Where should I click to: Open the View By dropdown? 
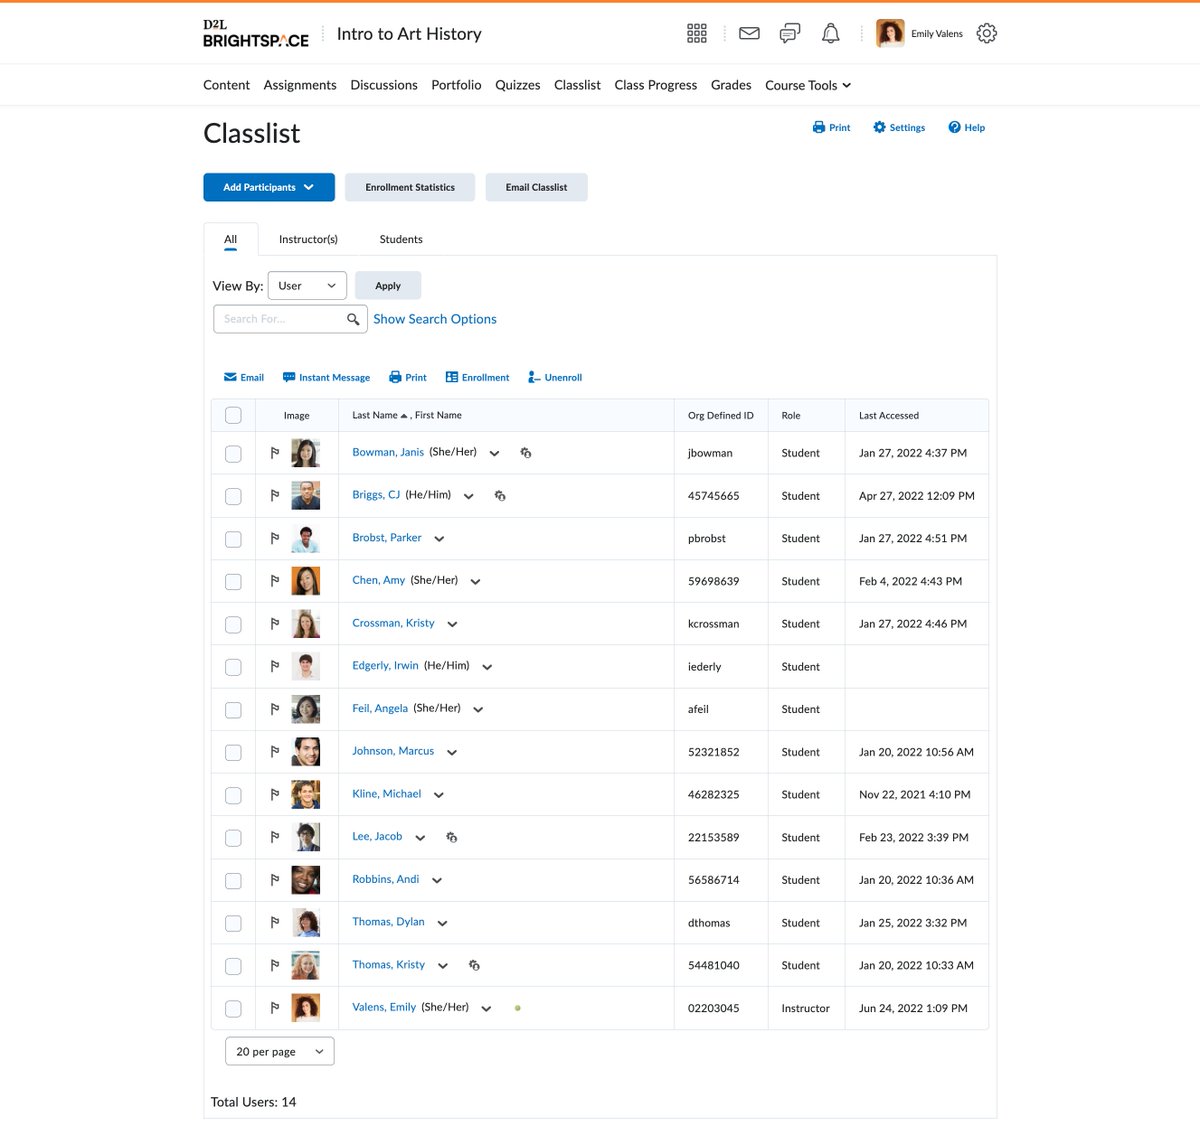point(306,285)
